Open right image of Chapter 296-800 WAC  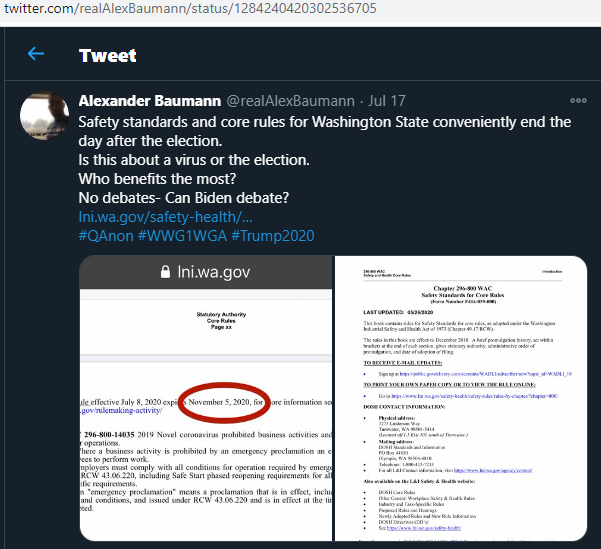coord(461,398)
